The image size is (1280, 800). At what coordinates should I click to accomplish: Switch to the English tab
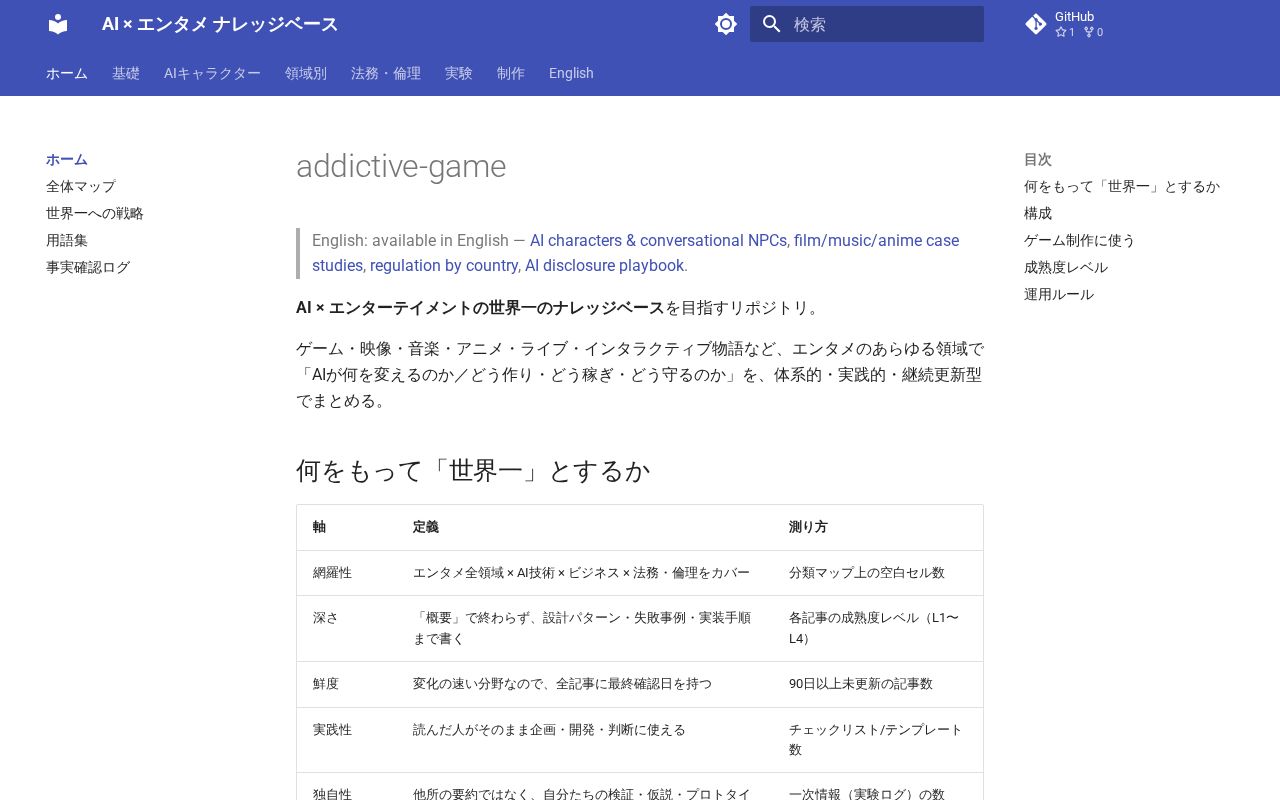point(571,73)
